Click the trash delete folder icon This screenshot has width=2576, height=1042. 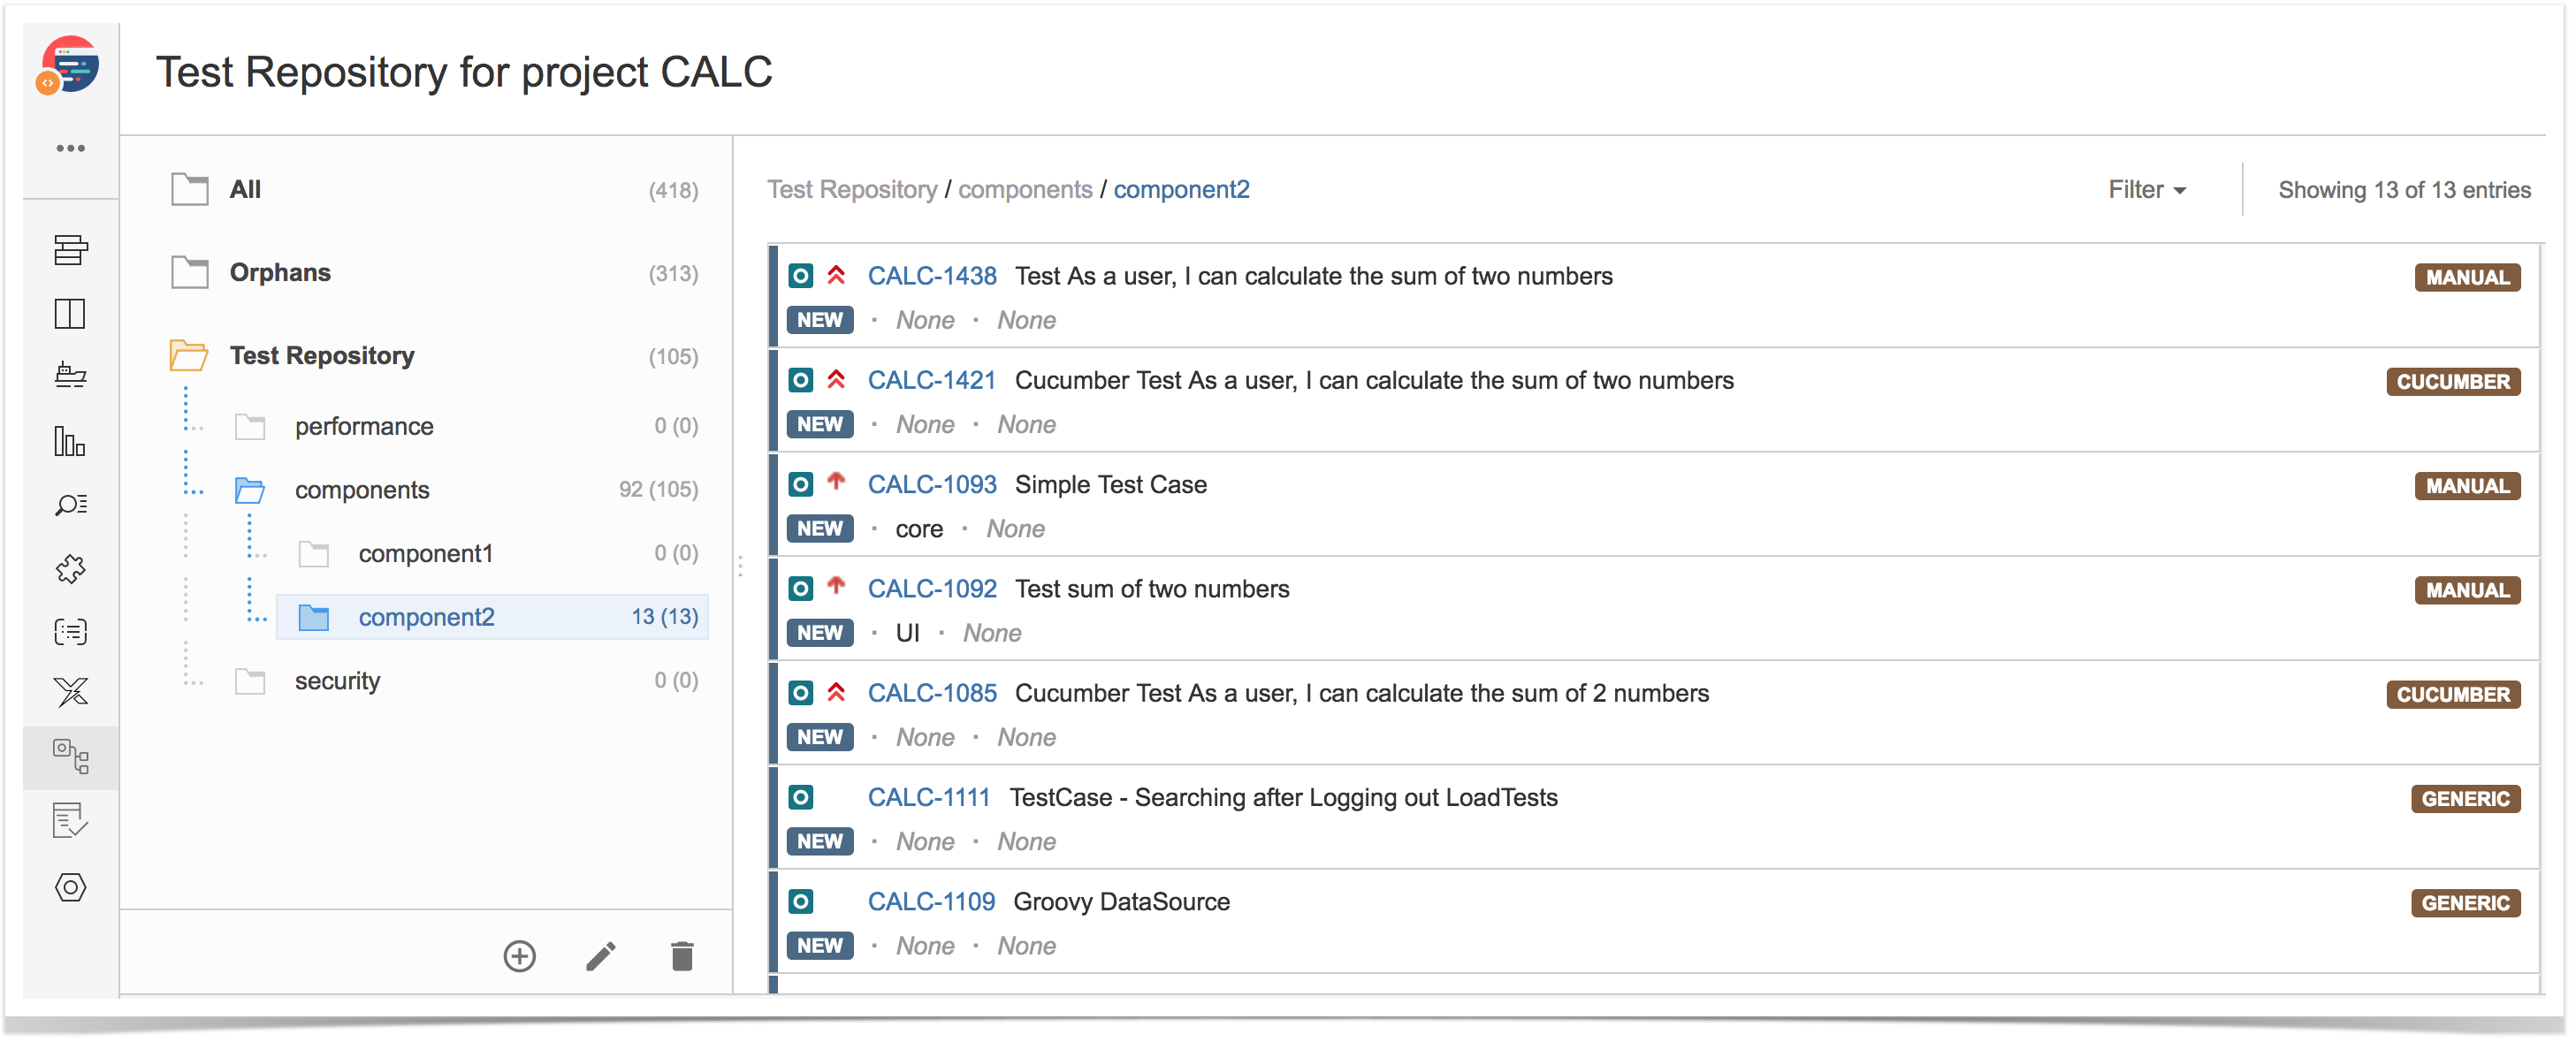682,957
